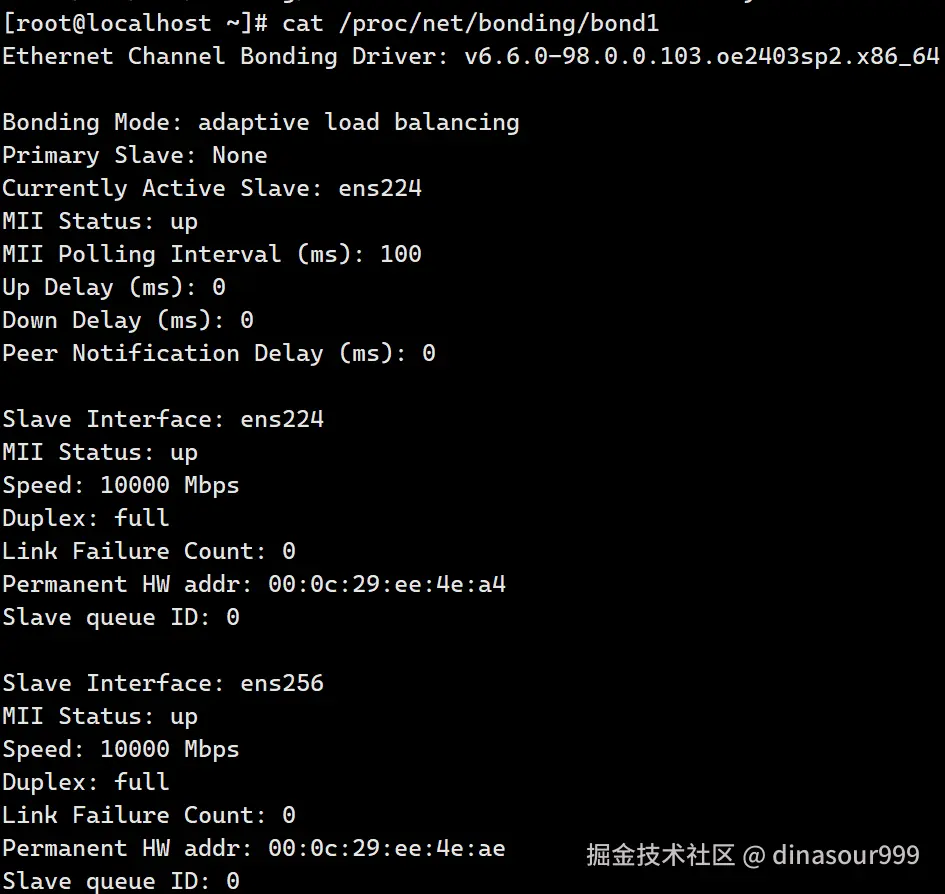Click the Down Delay (ms) line
The height and width of the screenshot is (894, 945).
(x=127, y=320)
